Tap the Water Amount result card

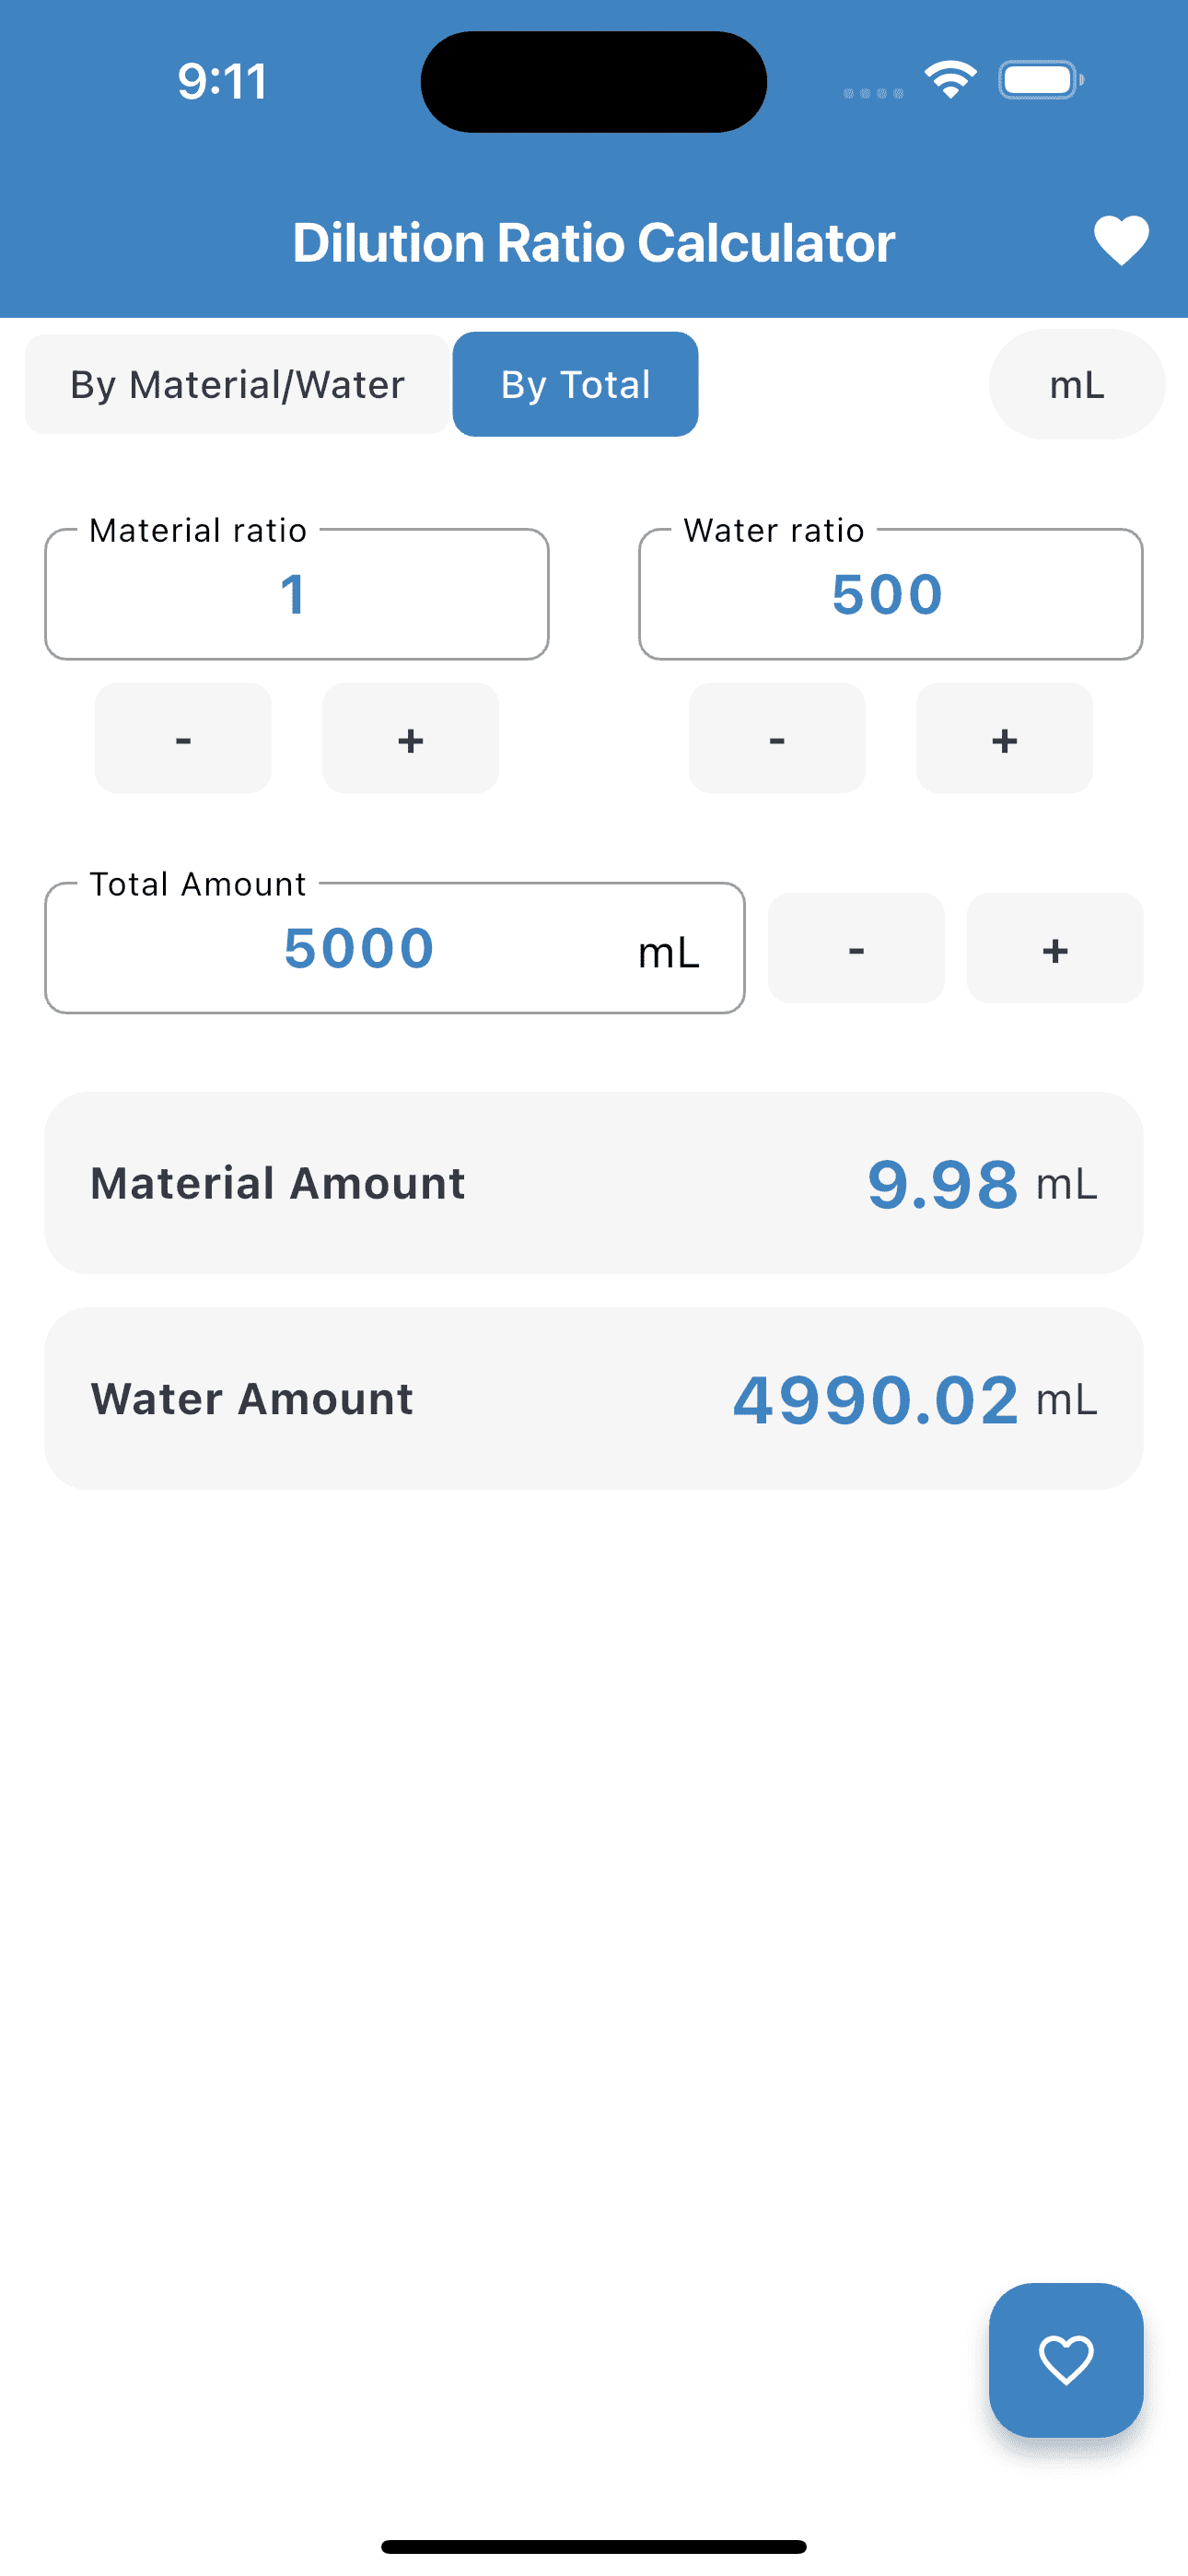click(594, 1398)
